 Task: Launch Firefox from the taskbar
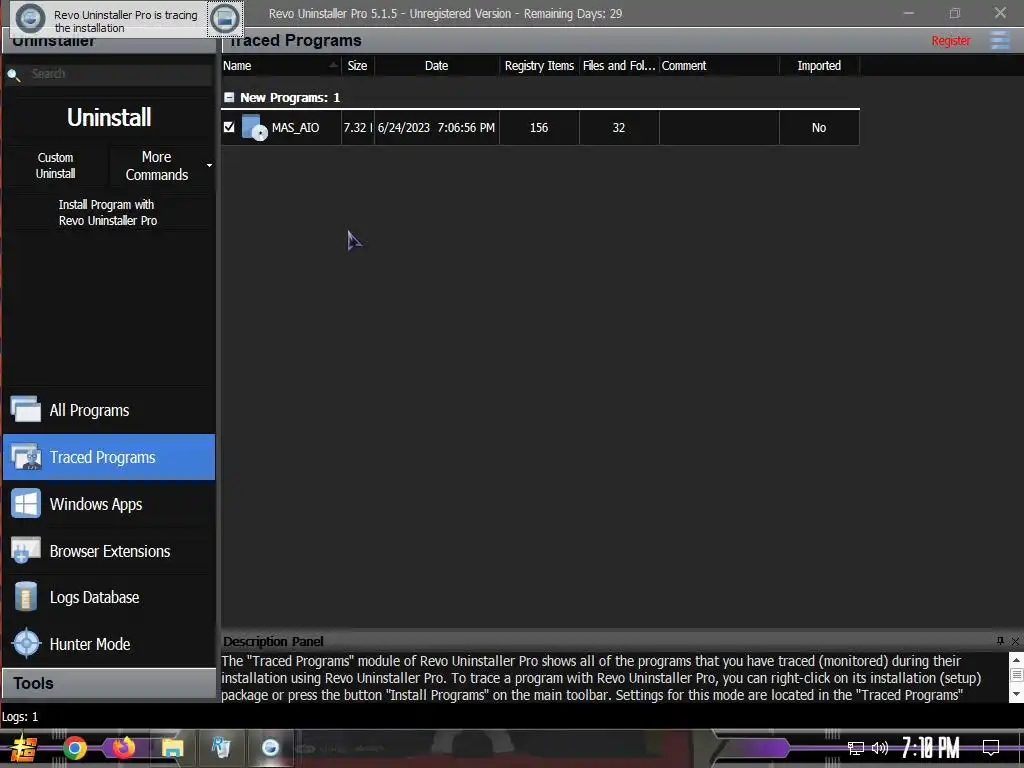click(123, 747)
